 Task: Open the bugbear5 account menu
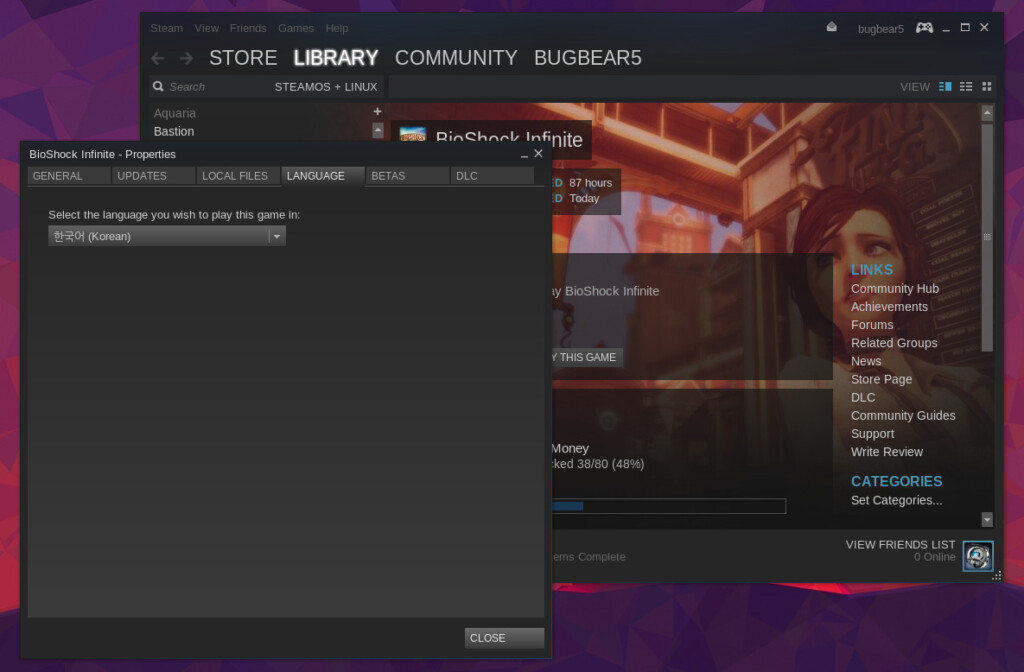tap(880, 29)
